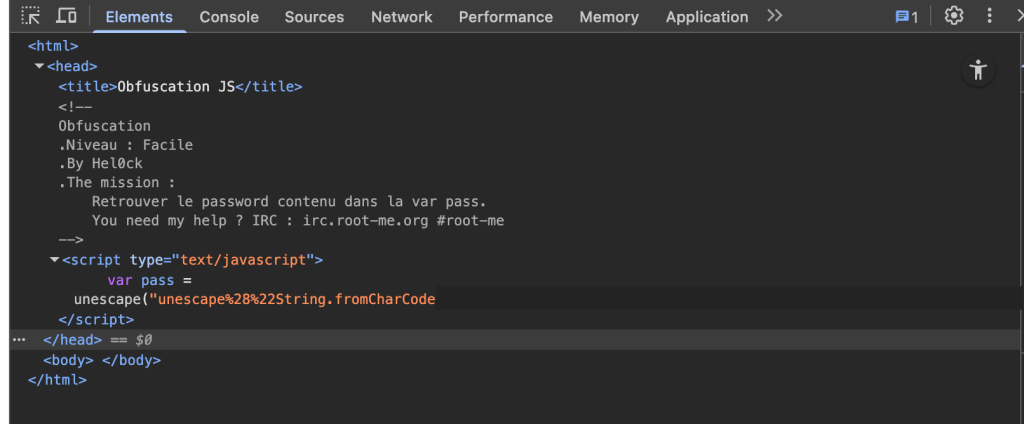
Task: Open DevTools settings gear
Action: tap(954, 16)
